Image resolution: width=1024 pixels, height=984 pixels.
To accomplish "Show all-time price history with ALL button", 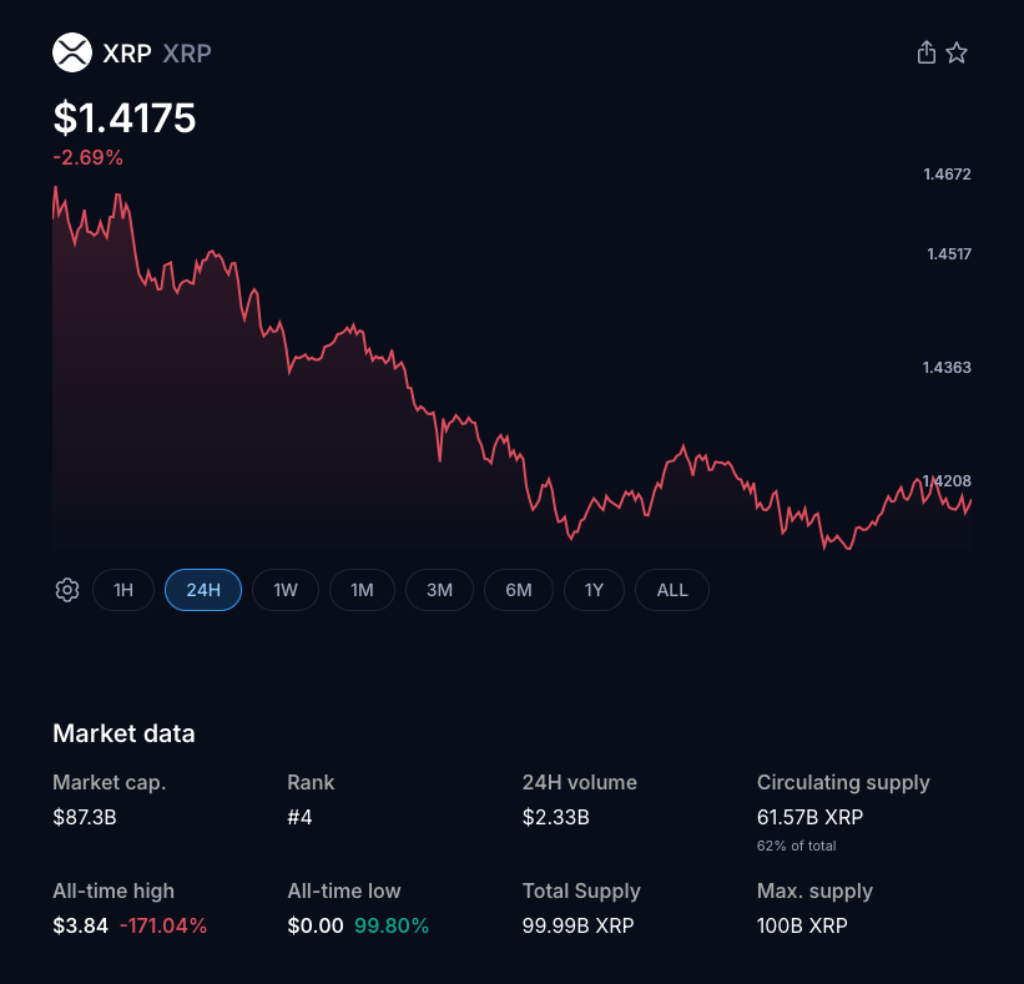I will click(x=671, y=590).
